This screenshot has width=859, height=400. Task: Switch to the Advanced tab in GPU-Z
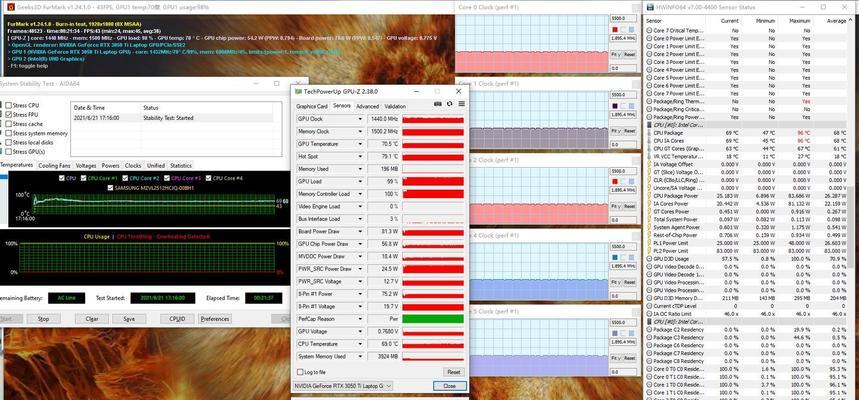tap(368, 106)
